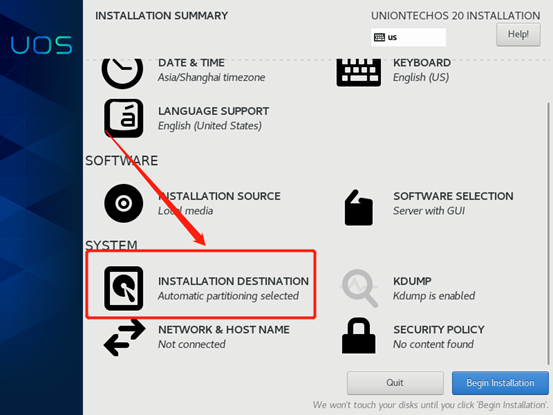
Task: Click Installation Destination hard disk icon
Action: pyautogui.click(x=124, y=288)
